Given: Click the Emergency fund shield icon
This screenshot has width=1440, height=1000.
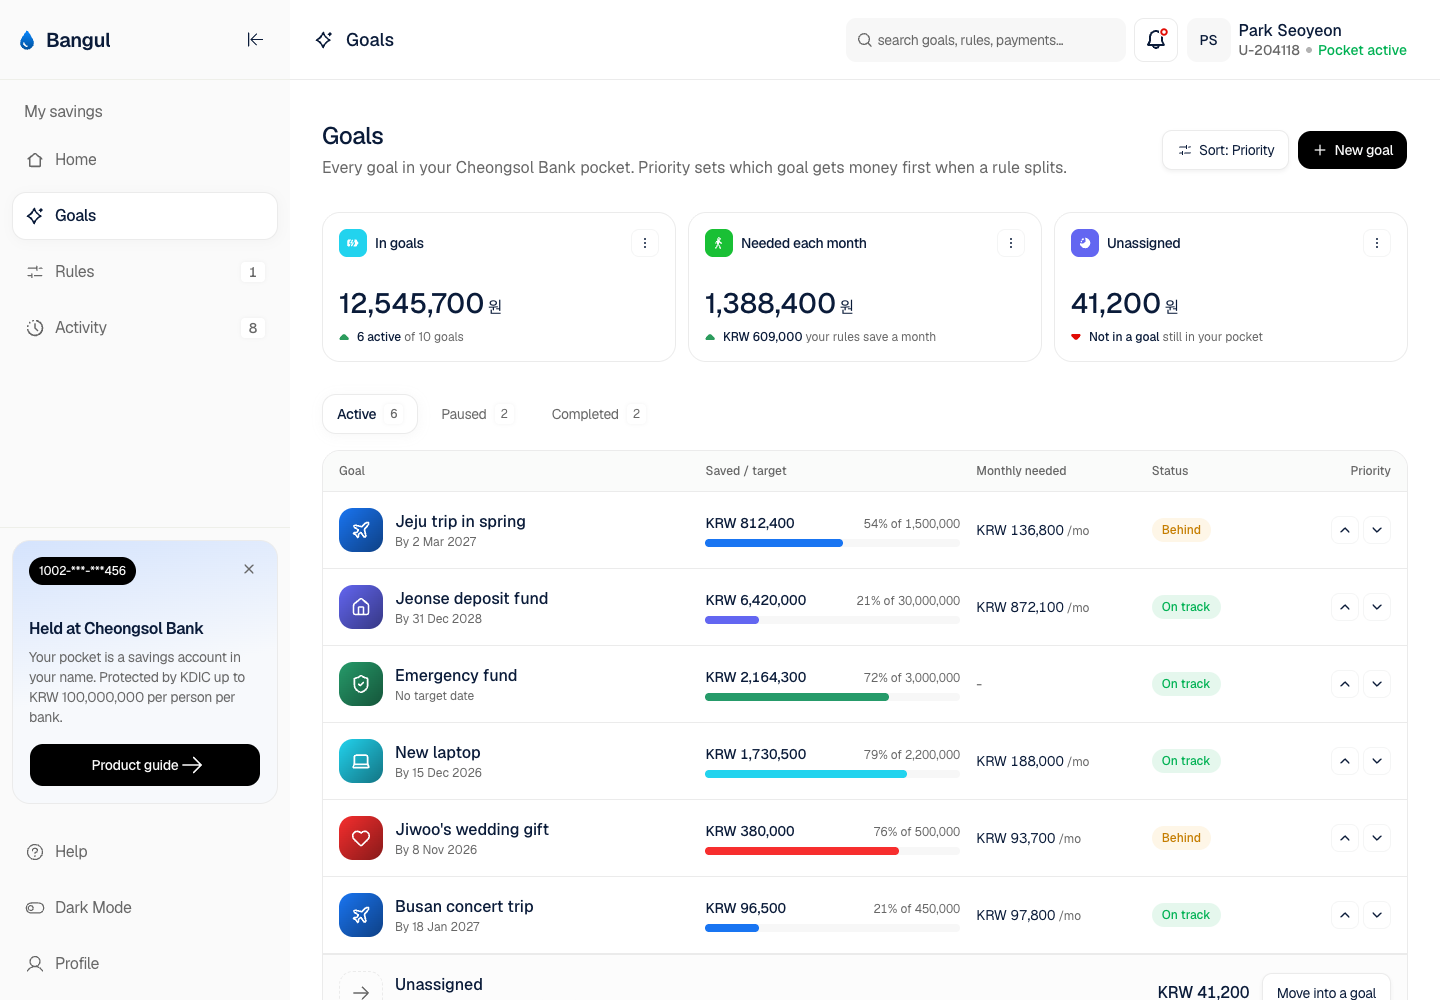Looking at the screenshot, I should click(361, 684).
